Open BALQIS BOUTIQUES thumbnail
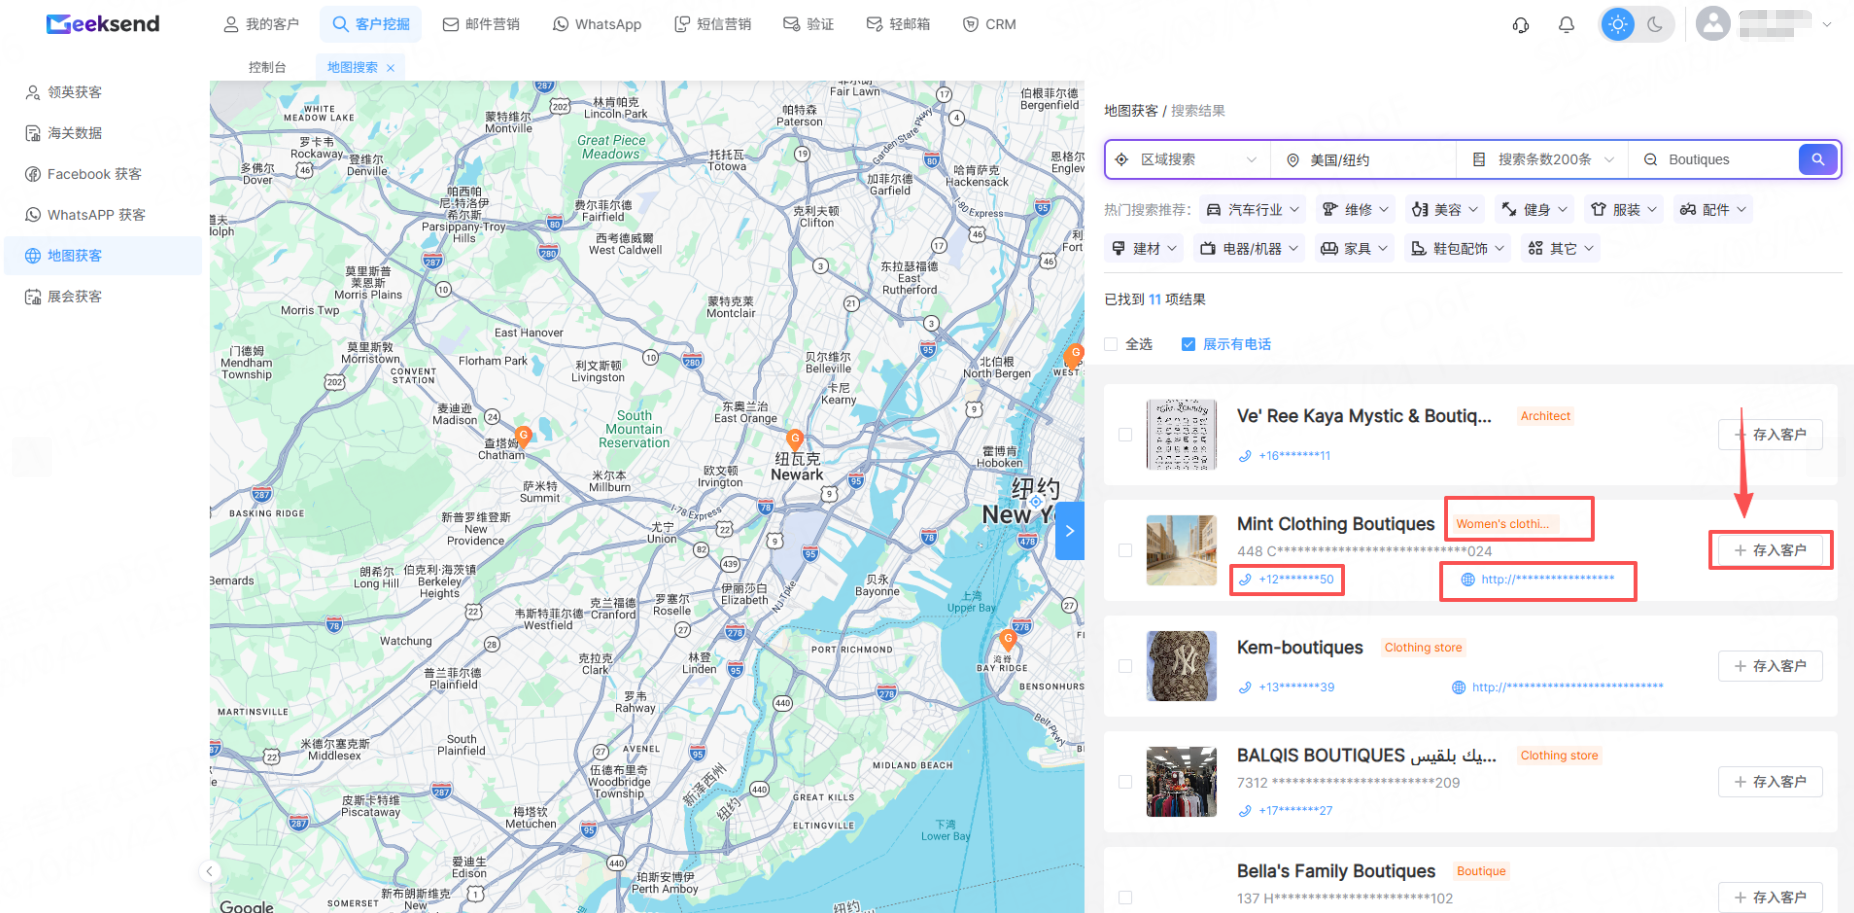 click(1182, 782)
